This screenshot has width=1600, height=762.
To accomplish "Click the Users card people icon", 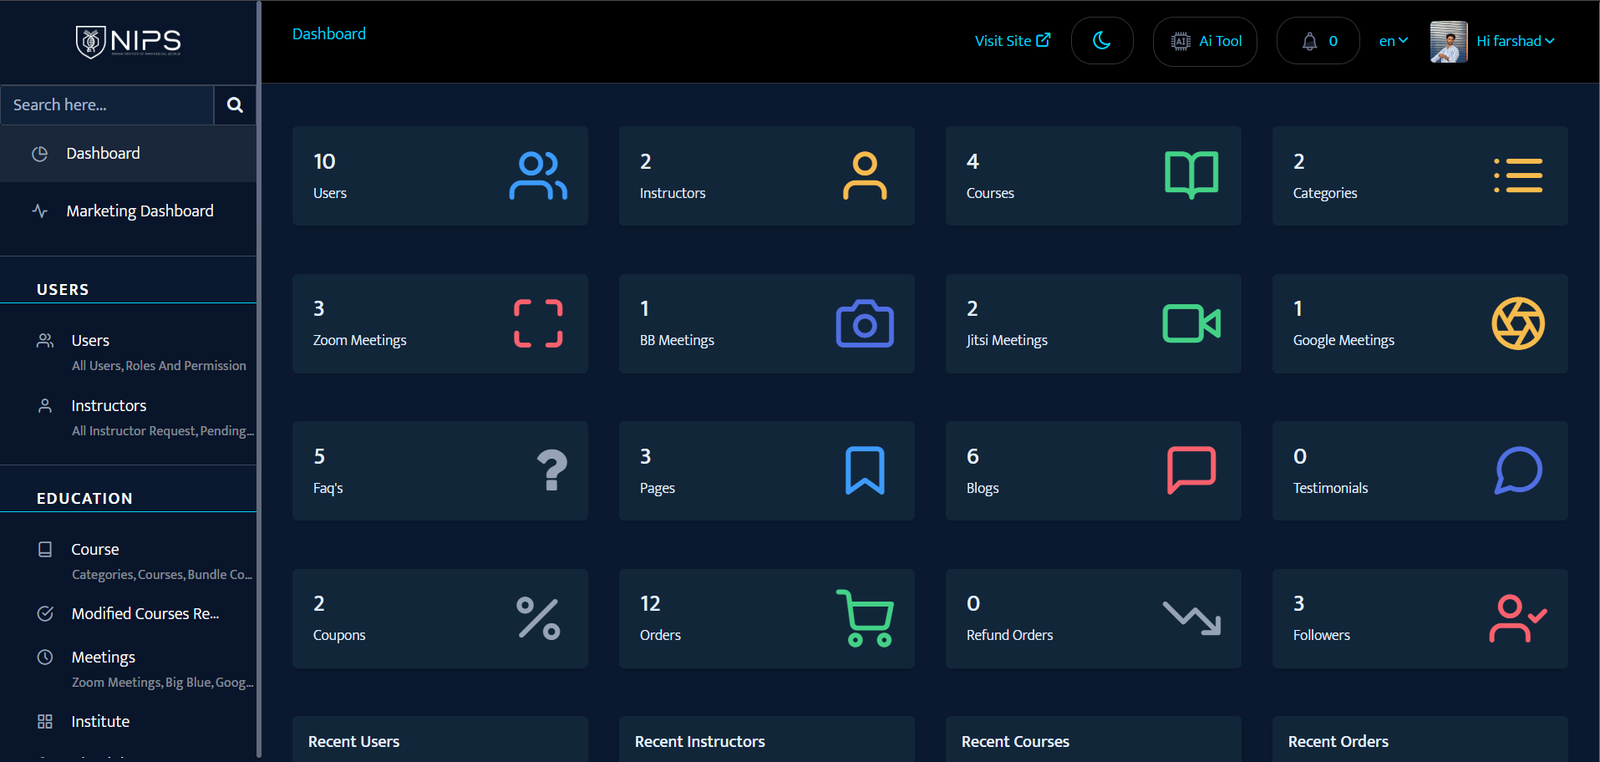I will (x=538, y=176).
